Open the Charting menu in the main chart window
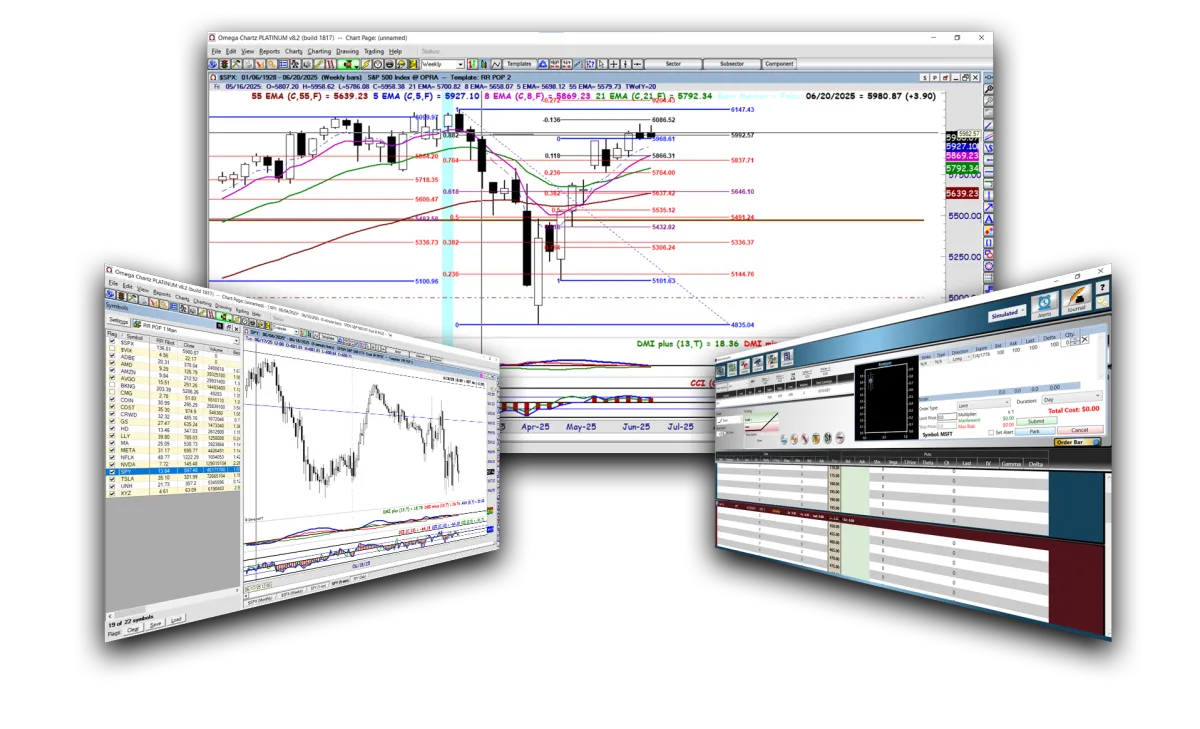Viewport: 1200px width, 729px height. click(319, 51)
